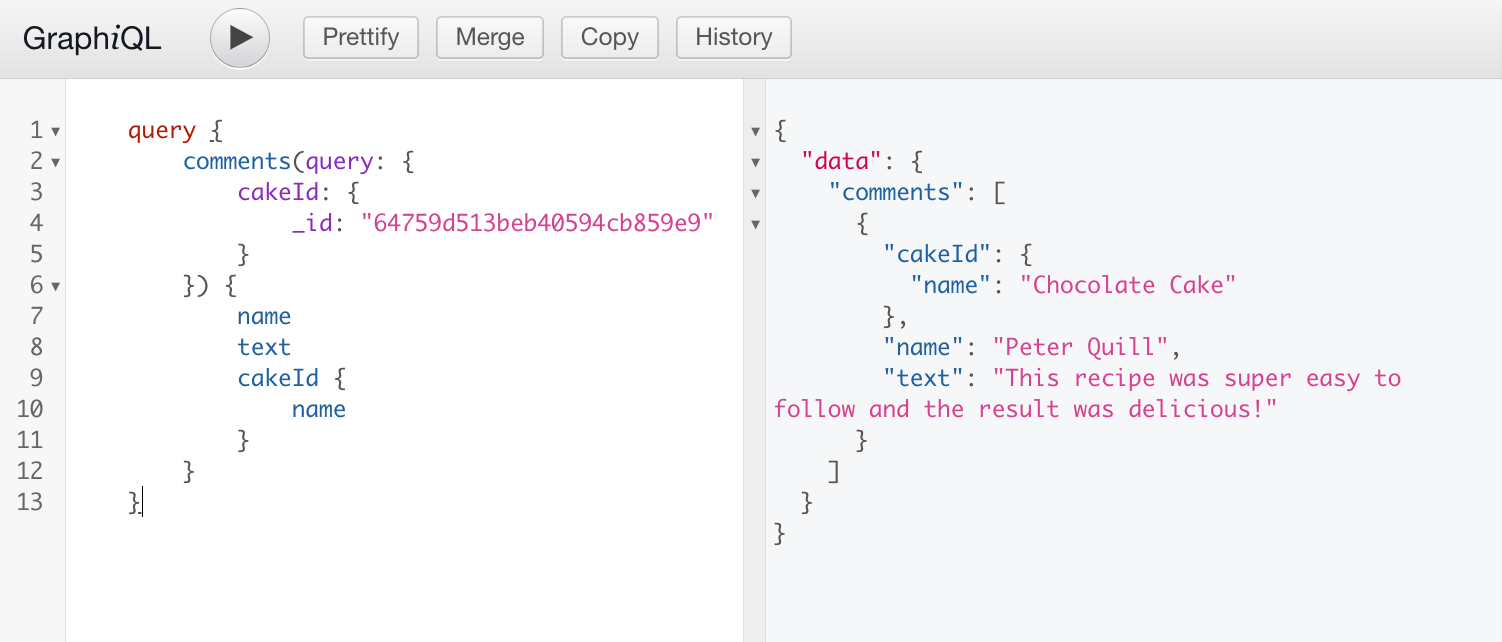
Task: Collapse the closing block fold arrow on line 6
Action: pos(55,285)
